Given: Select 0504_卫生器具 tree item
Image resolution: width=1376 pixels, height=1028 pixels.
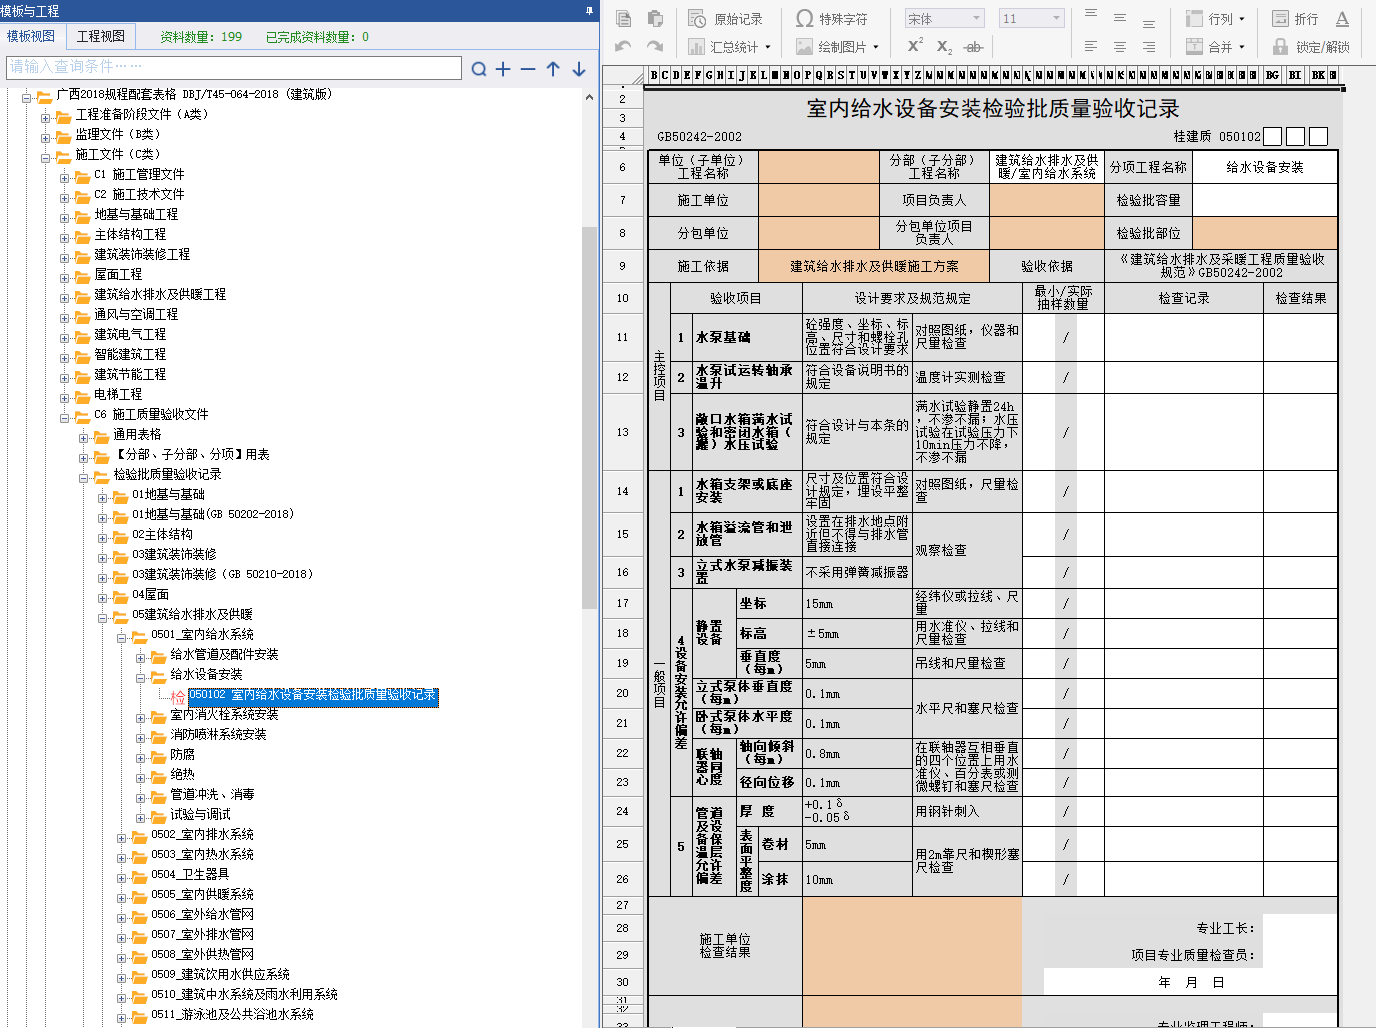Looking at the screenshot, I should [x=190, y=874].
